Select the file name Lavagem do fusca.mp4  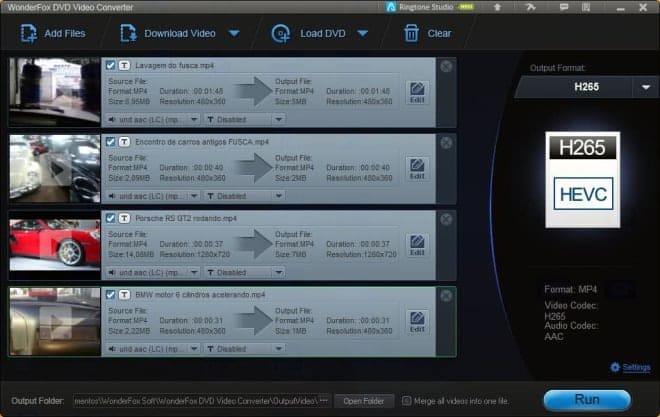[x=175, y=66]
